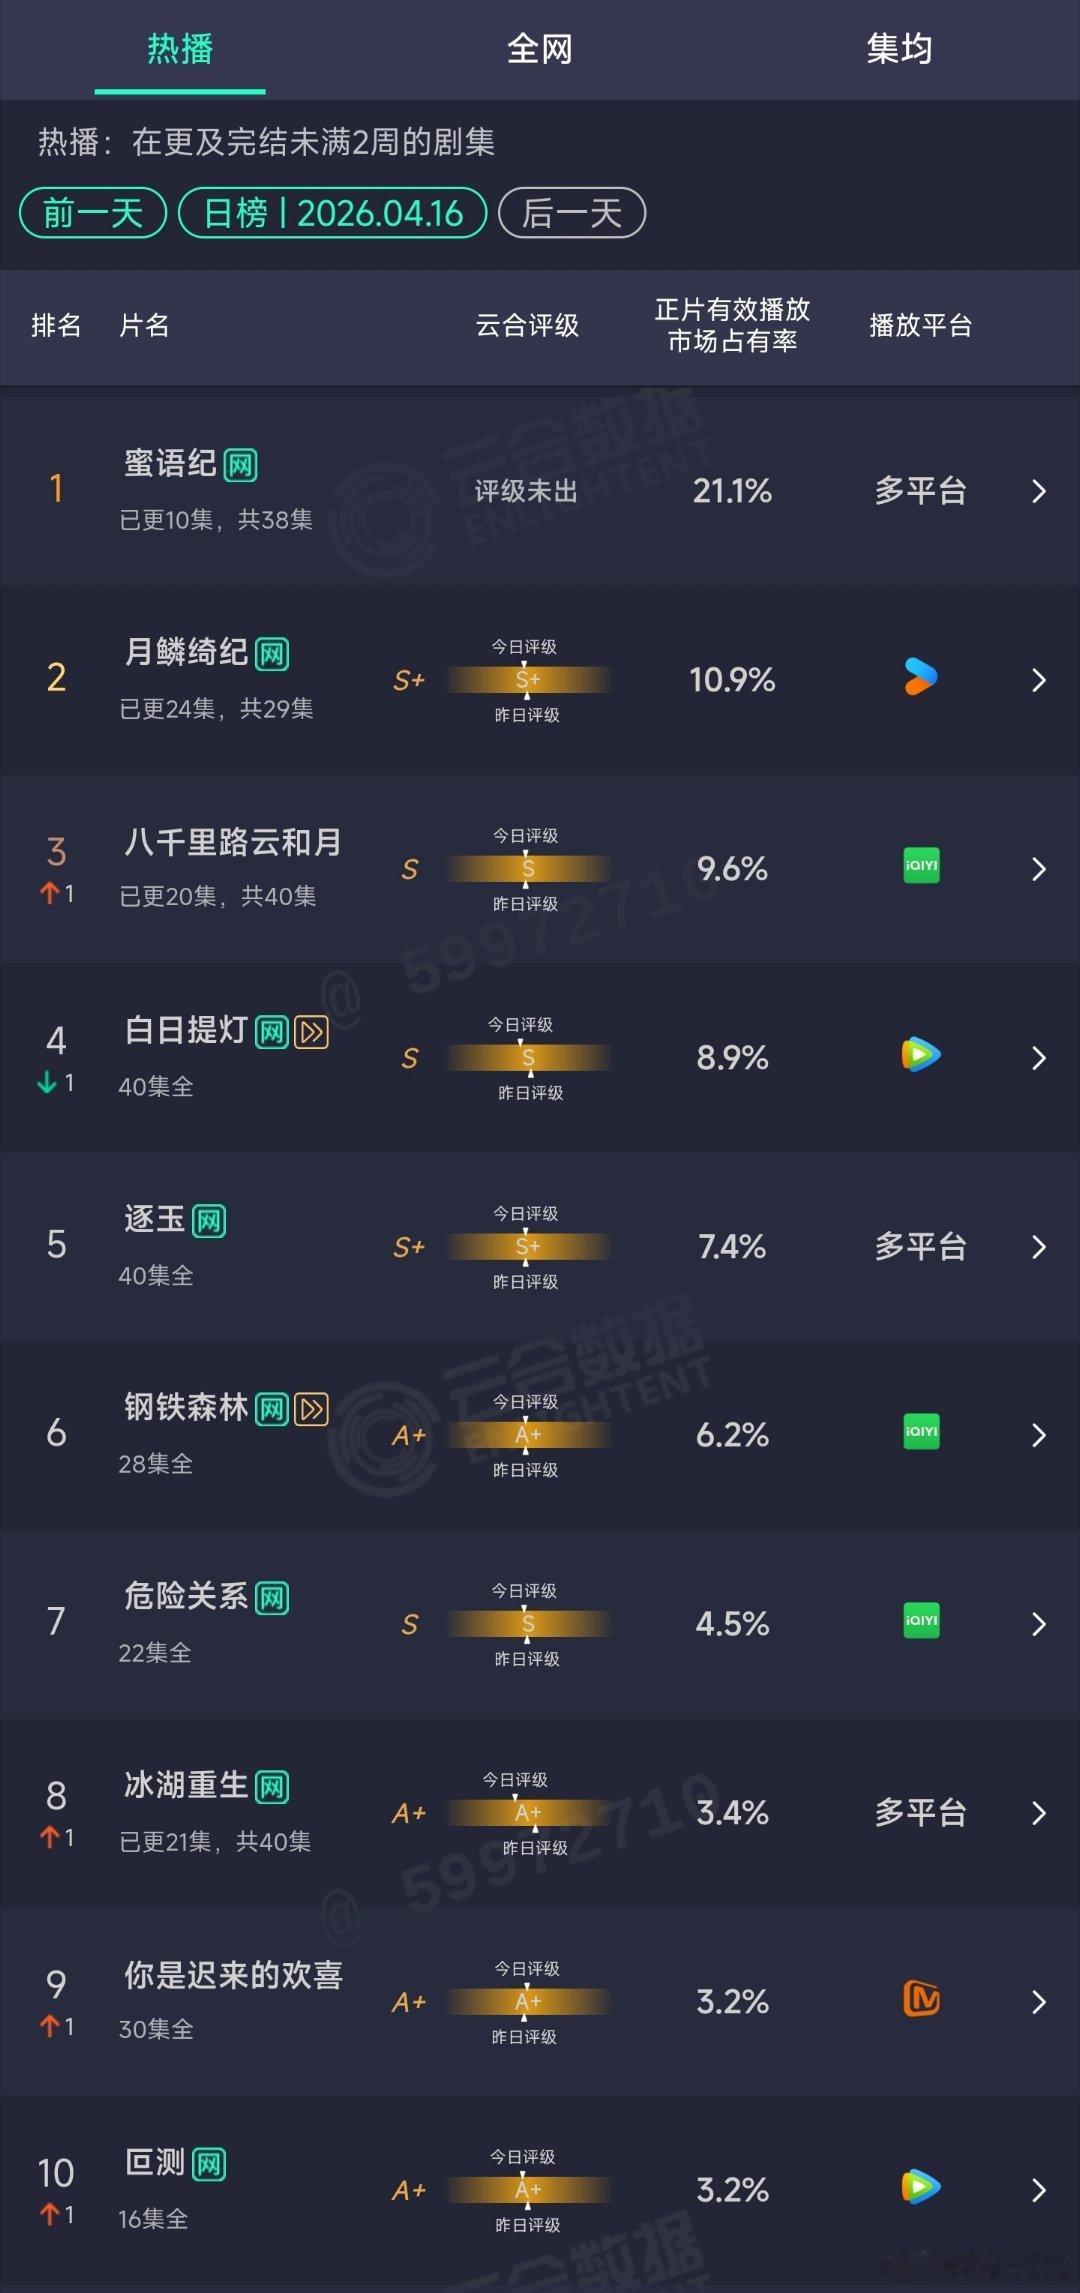This screenshot has height=2293, width=1080.
Task: Open Tencent Video icon beside 叵测
Action: (x=920, y=2190)
